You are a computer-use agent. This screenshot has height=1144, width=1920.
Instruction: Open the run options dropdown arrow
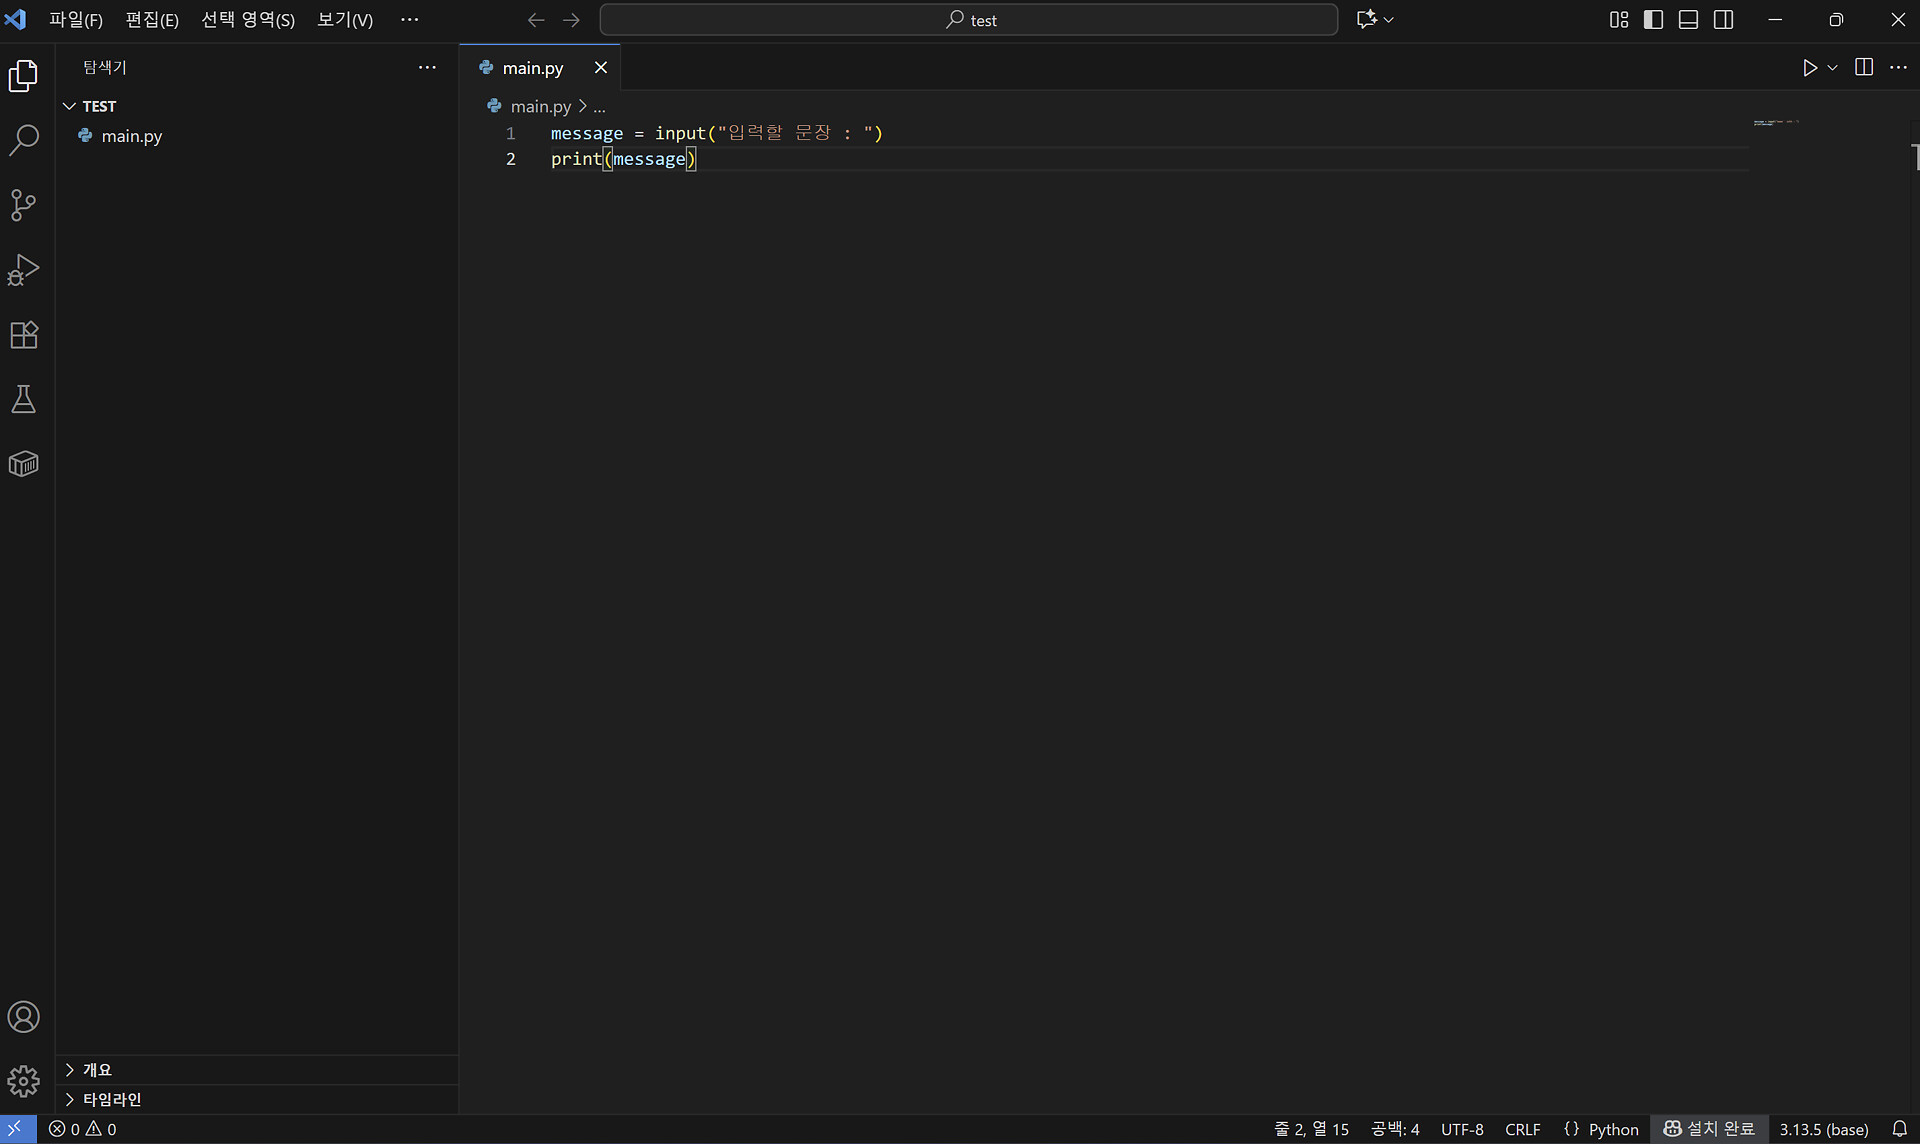[1832, 68]
